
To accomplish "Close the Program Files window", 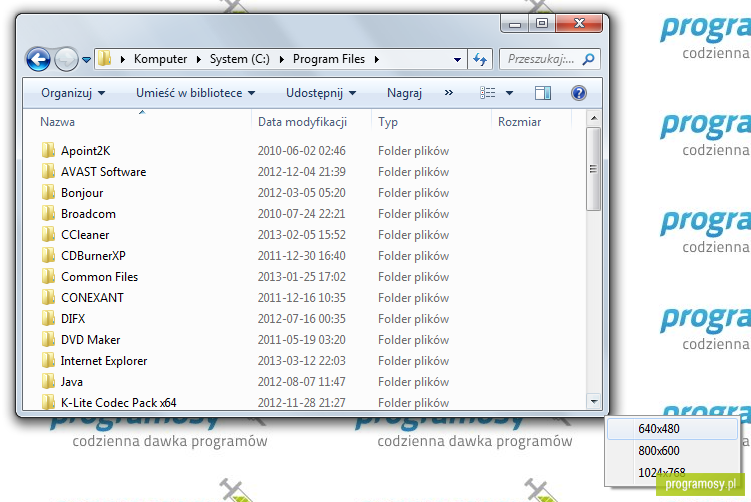I will click(x=579, y=23).
